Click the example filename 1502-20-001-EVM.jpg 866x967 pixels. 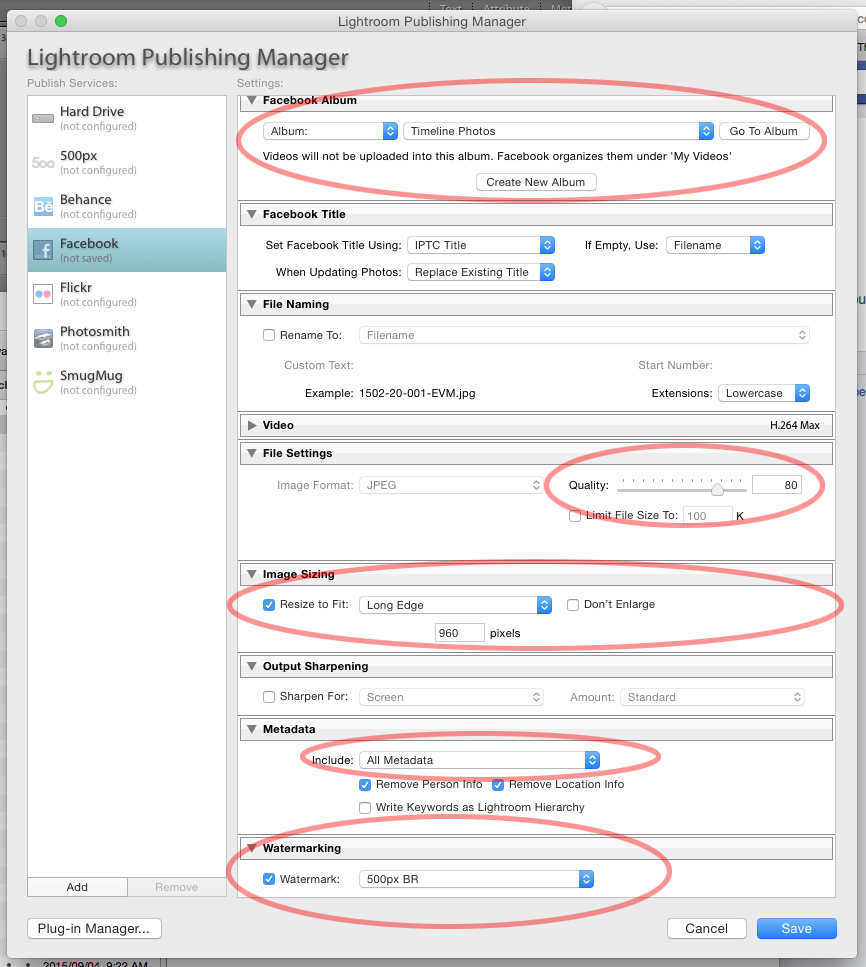[x=418, y=393]
